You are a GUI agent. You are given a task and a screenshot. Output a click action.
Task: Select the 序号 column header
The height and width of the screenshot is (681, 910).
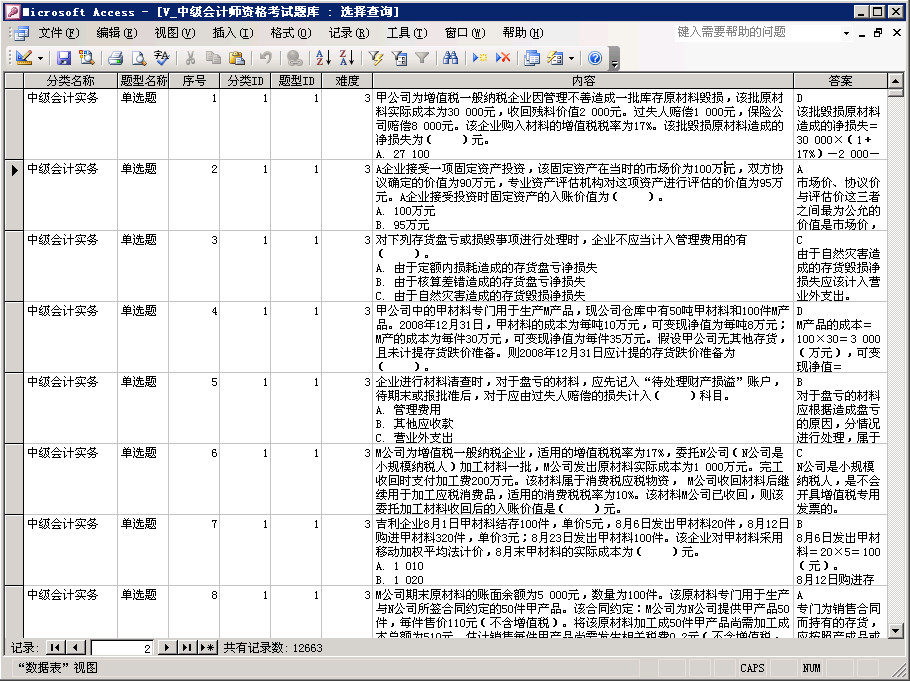(194, 81)
